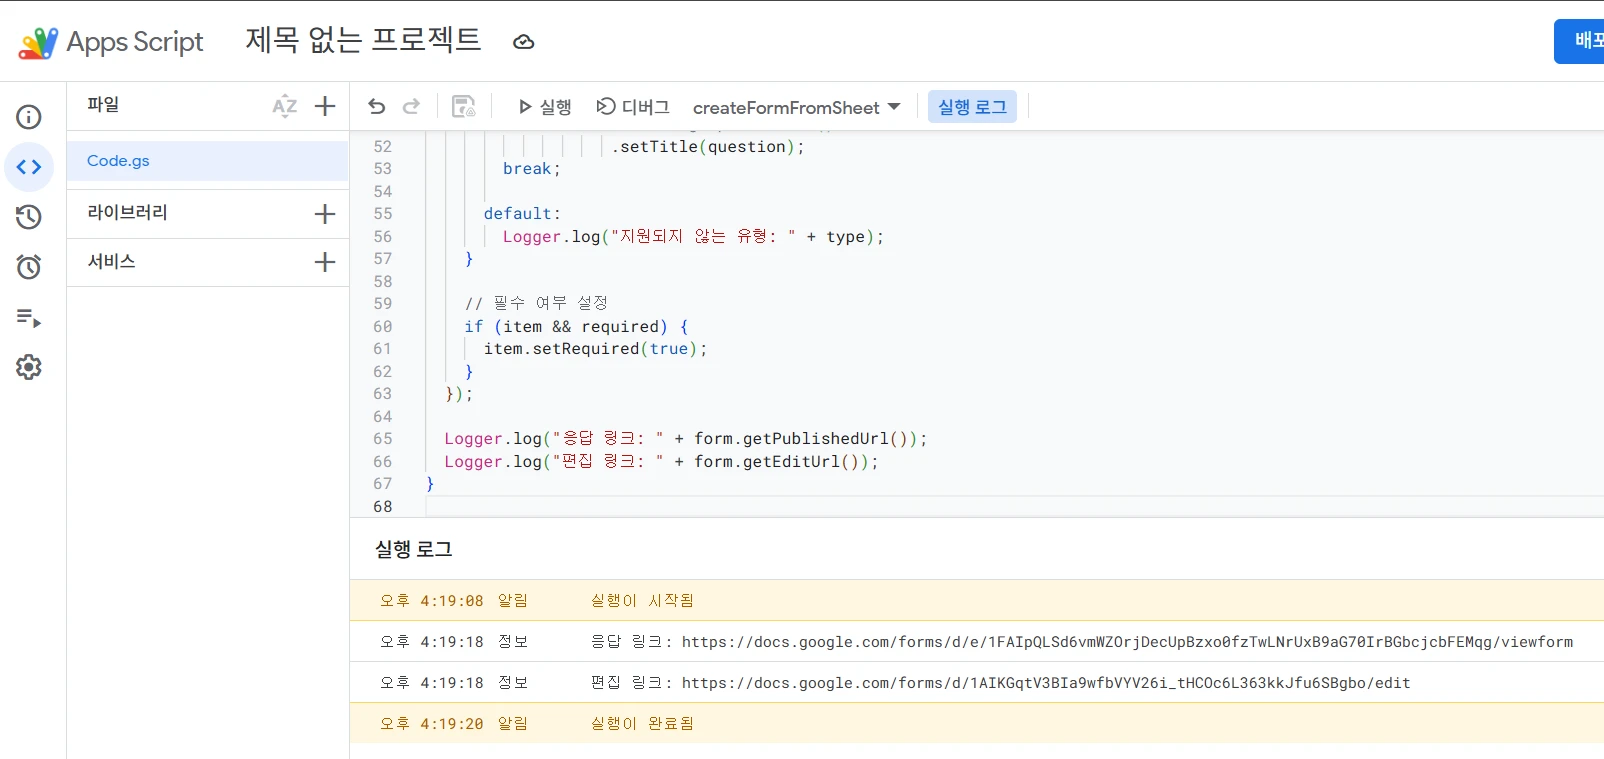Add a new file with plus icon

tap(325, 106)
